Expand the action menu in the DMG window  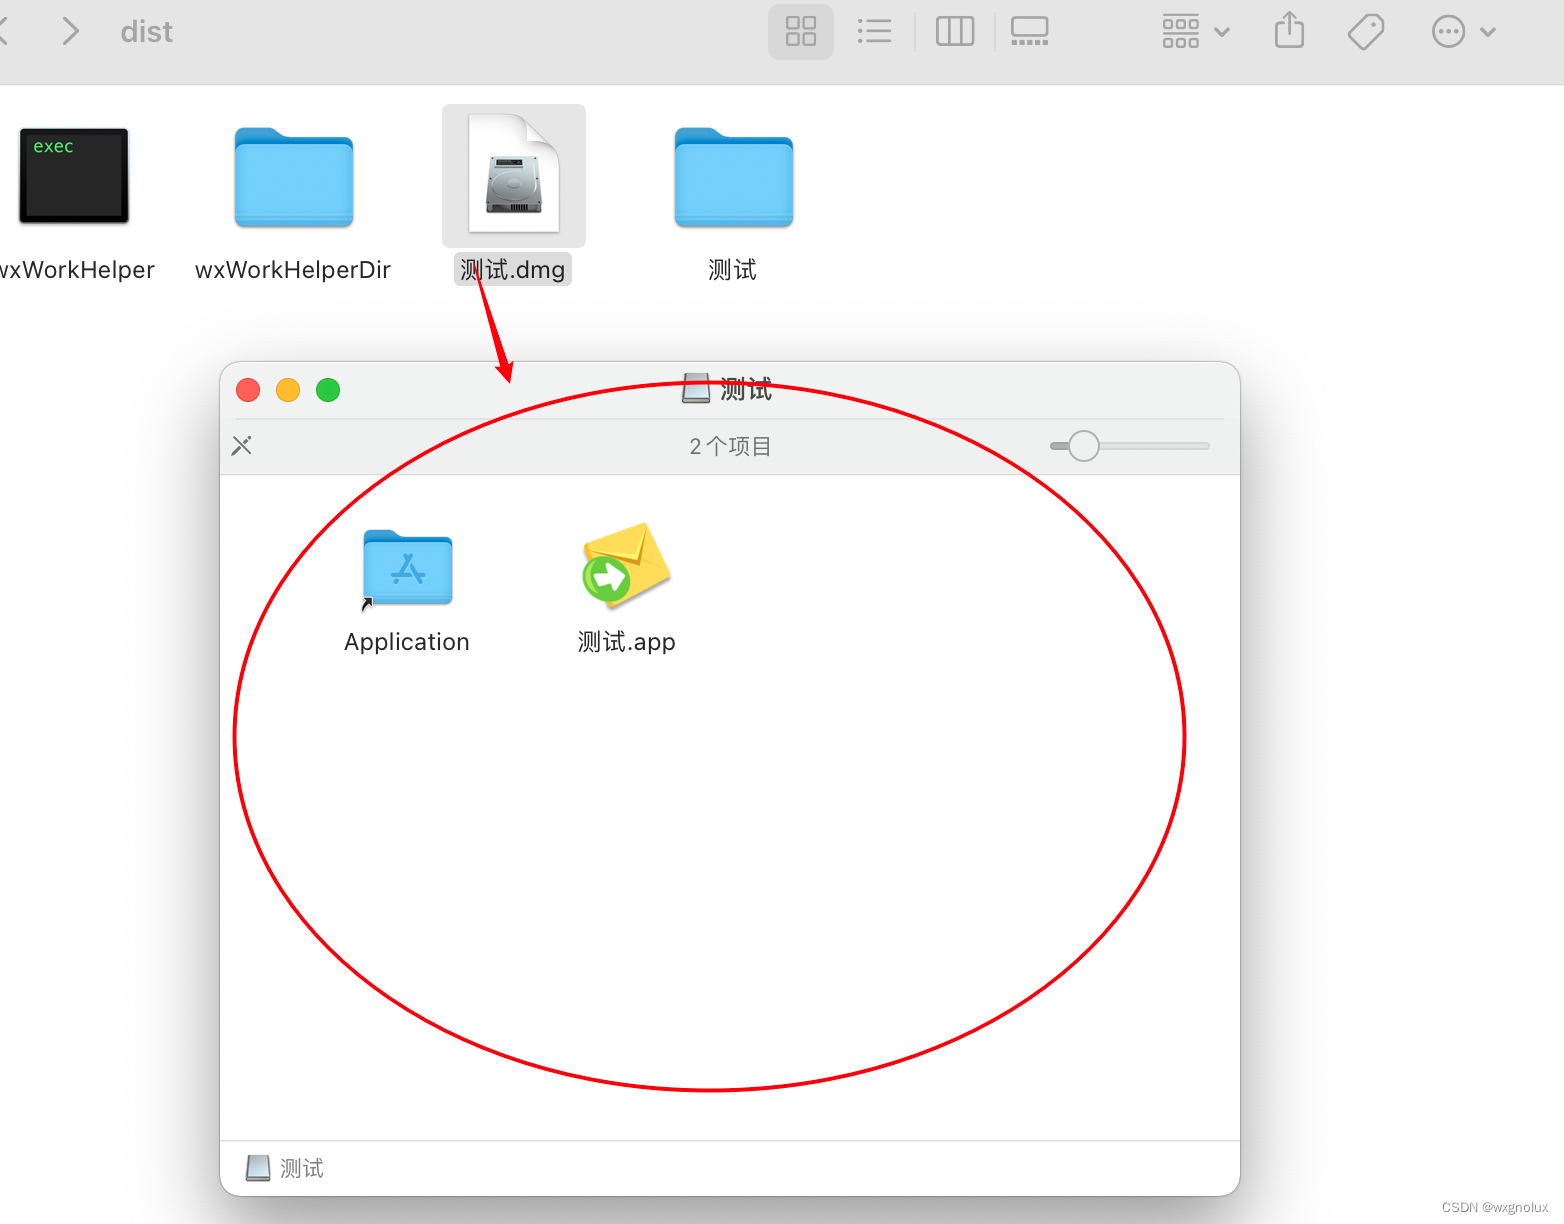click(241, 445)
